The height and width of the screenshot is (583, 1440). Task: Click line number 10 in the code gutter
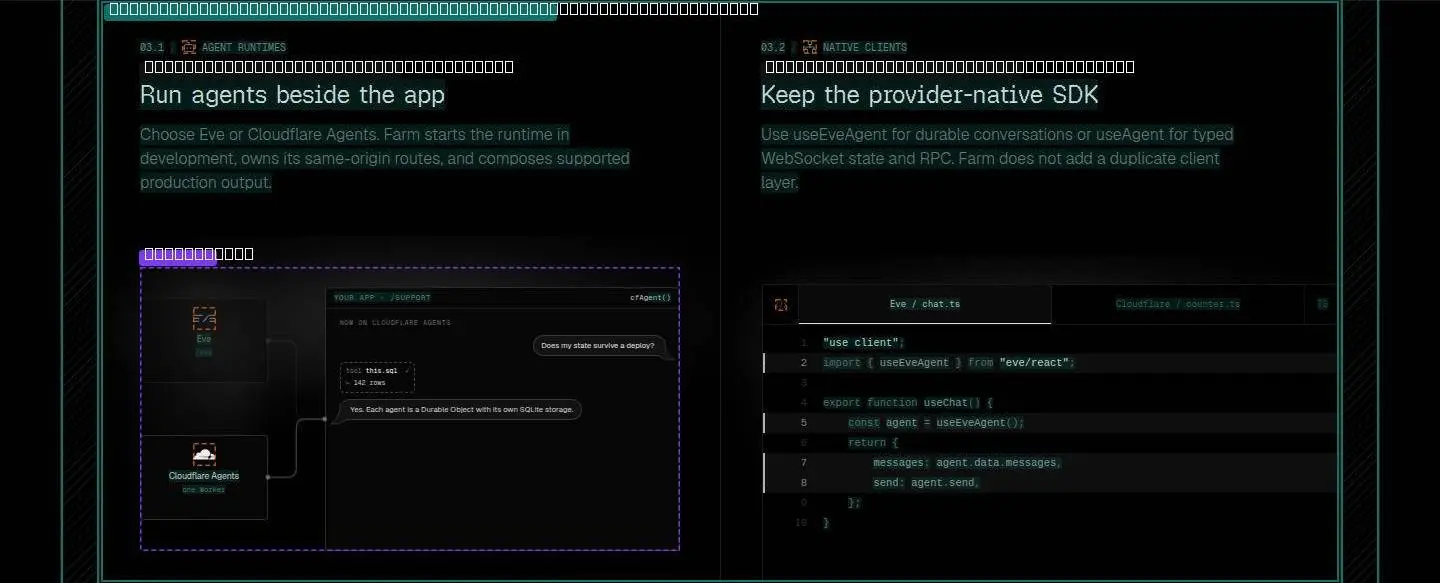point(800,523)
